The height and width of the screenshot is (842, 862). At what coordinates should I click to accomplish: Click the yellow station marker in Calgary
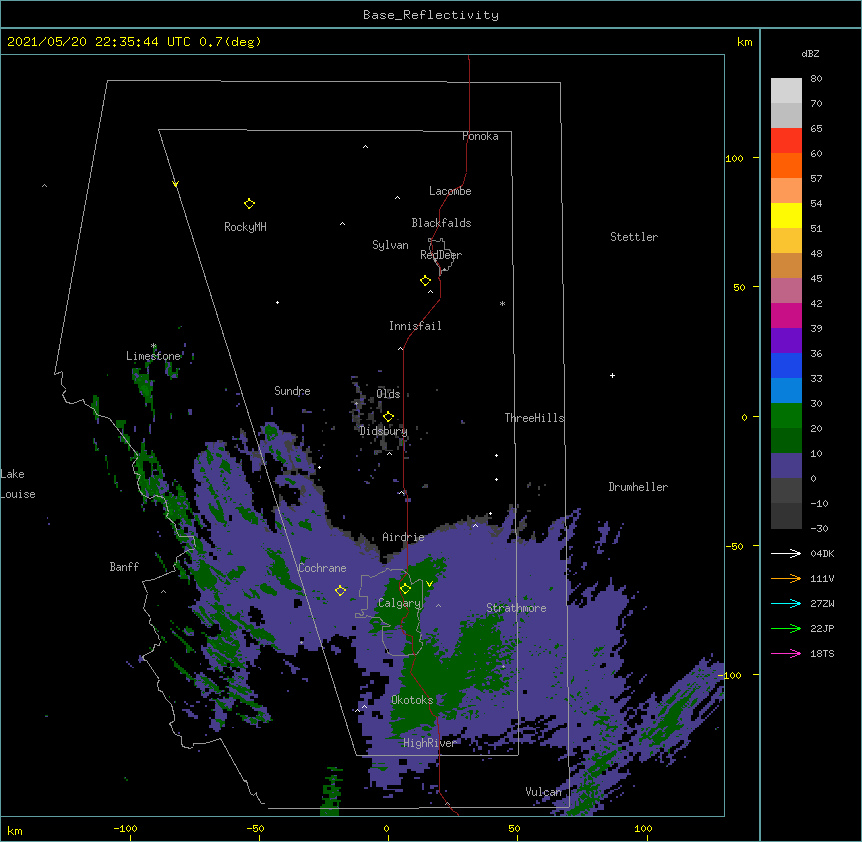tap(405, 589)
